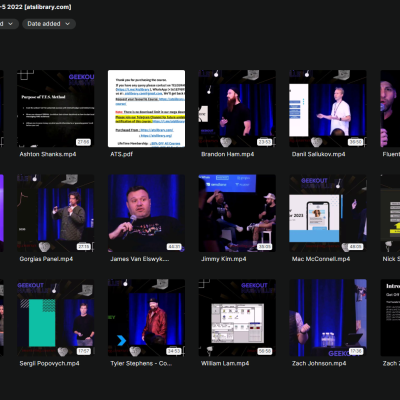
Task: Select the William Lam.mp4 file name
Action: (x=225, y=364)
